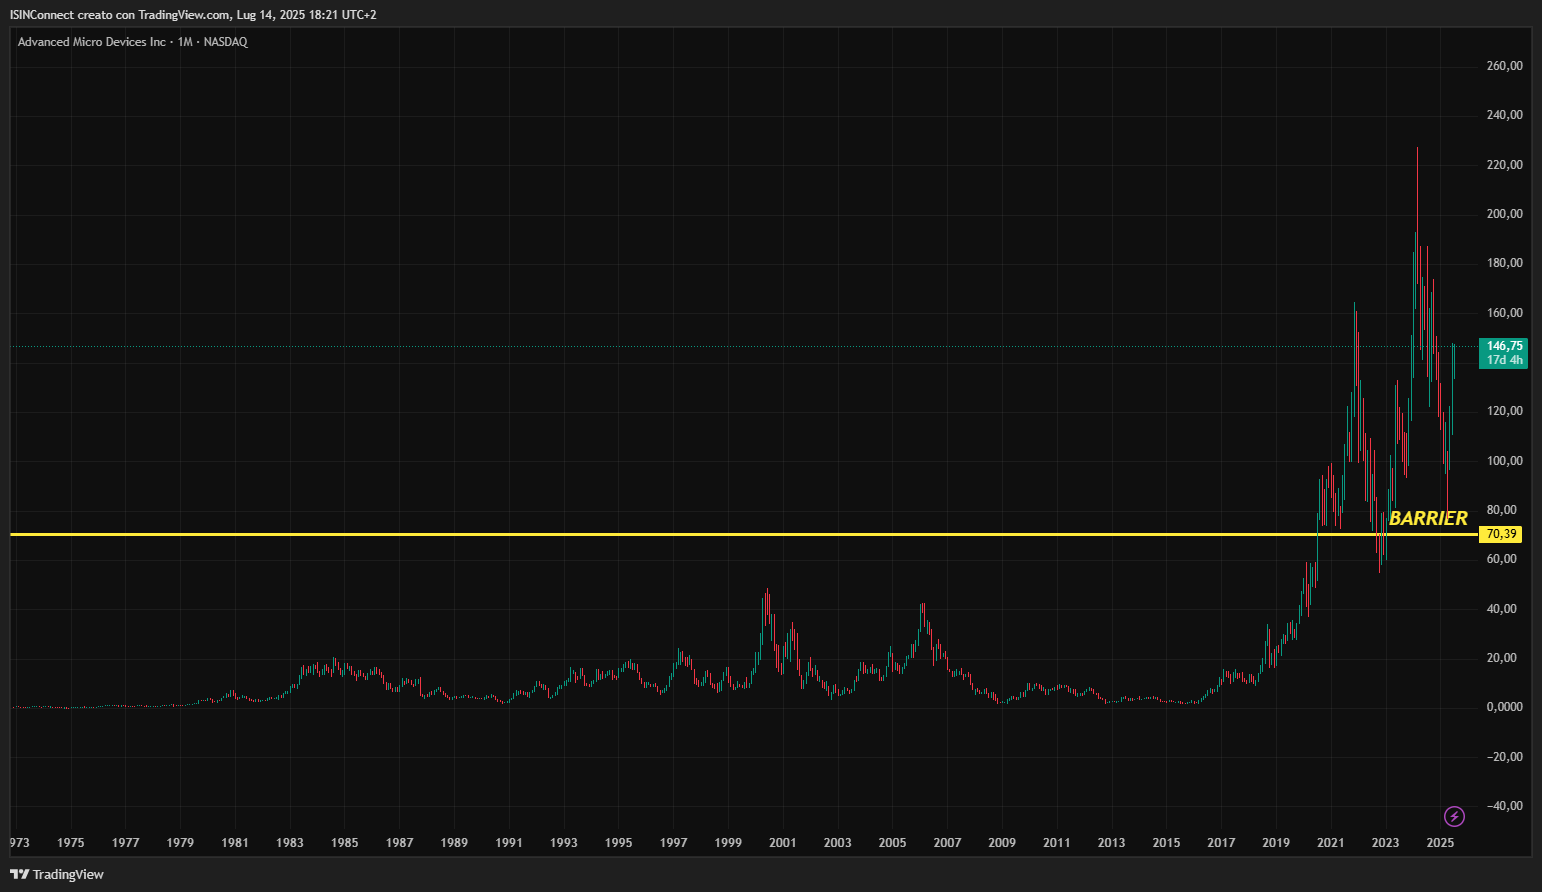Click the 1999 year on time axis
1542x892 pixels.
click(728, 843)
